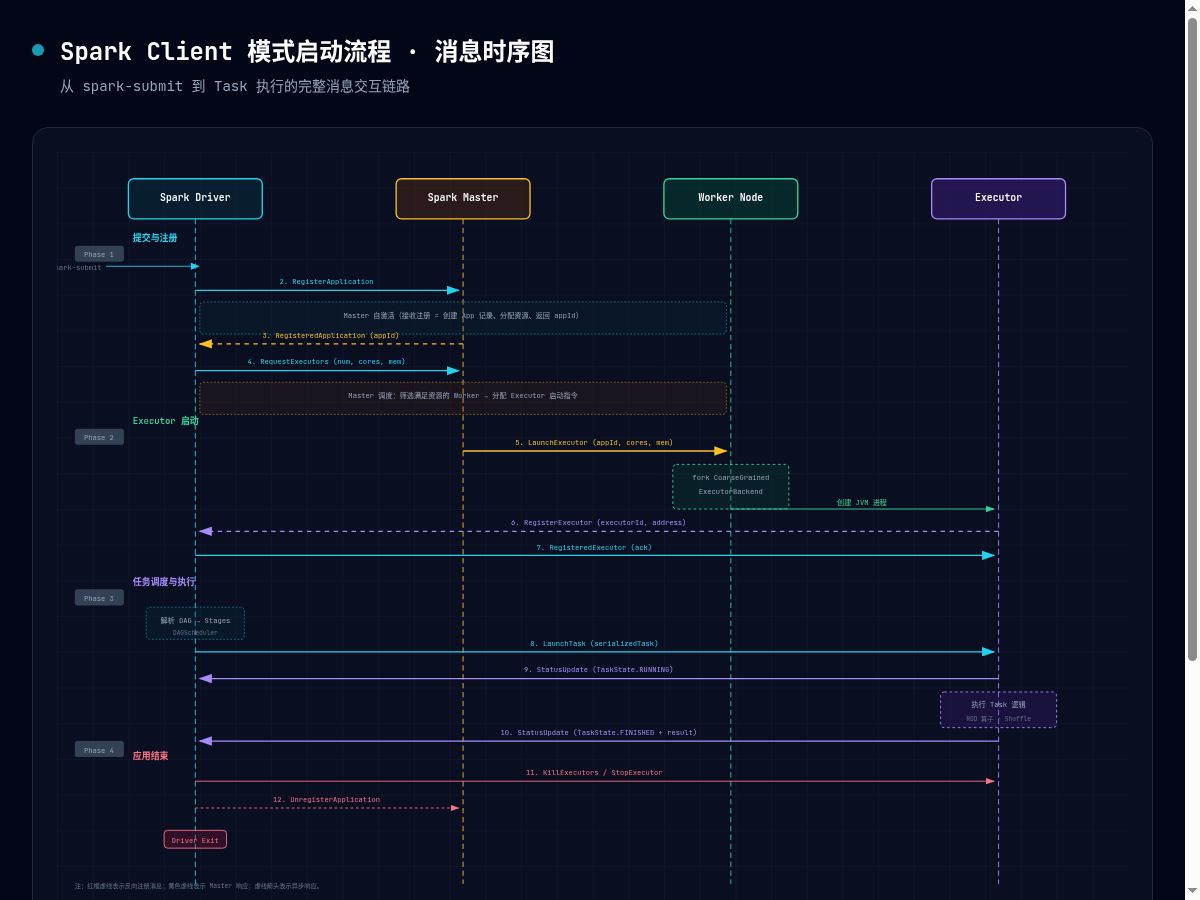Click message '12. UnregisterApplication'

point(326,799)
